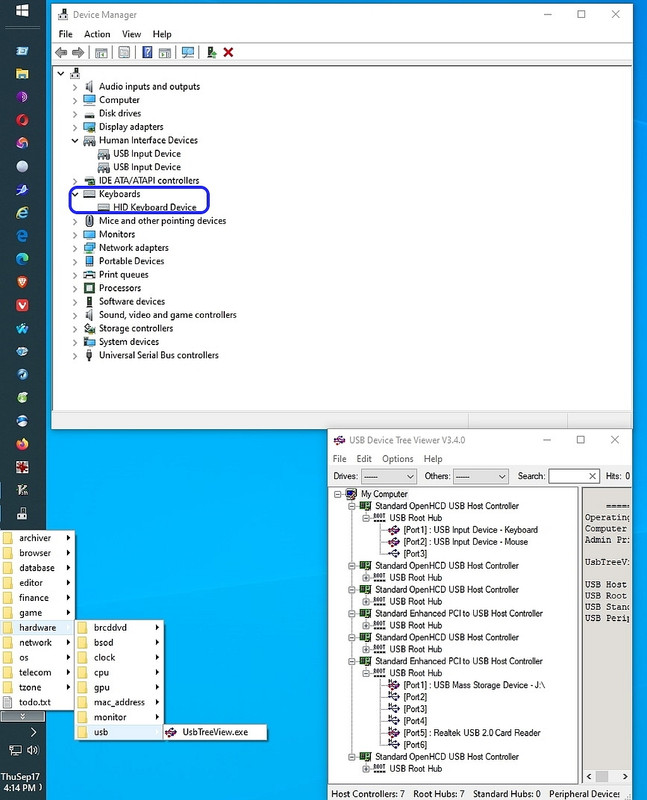
Task: Select System devices icon
Action: (89, 342)
